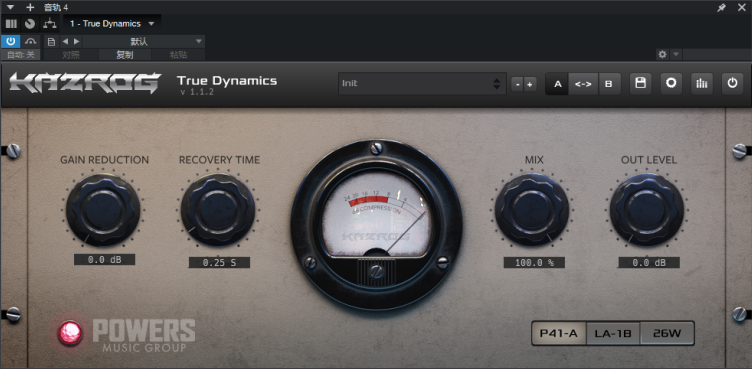Click the OUT LEVEL label
The image size is (752, 369).
[649, 160]
